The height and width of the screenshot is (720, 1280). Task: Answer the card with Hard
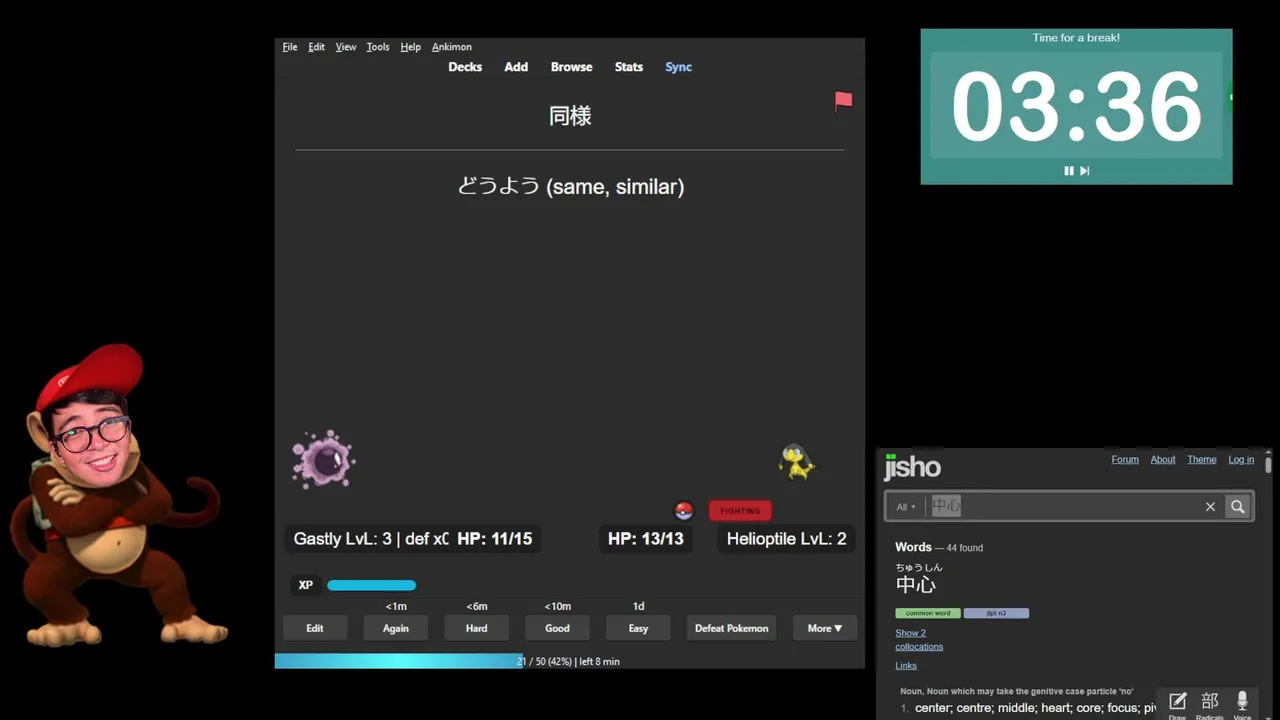[x=477, y=628]
